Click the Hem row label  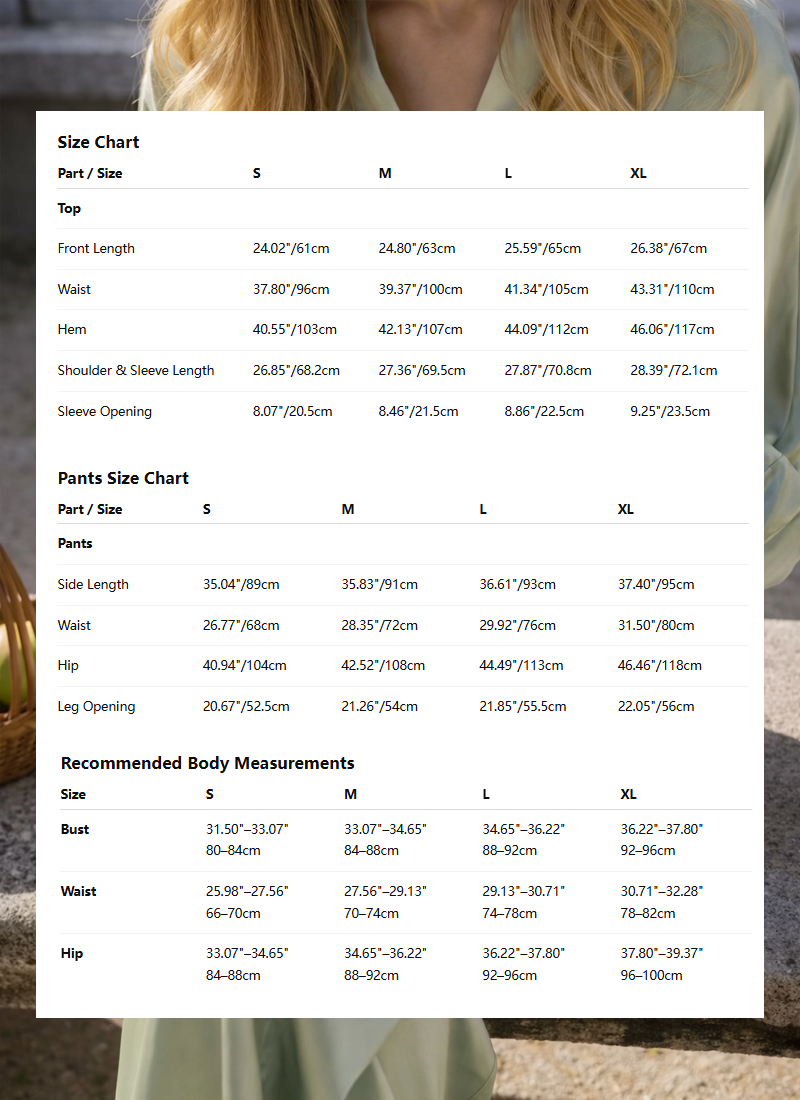pyautogui.click(x=72, y=329)
